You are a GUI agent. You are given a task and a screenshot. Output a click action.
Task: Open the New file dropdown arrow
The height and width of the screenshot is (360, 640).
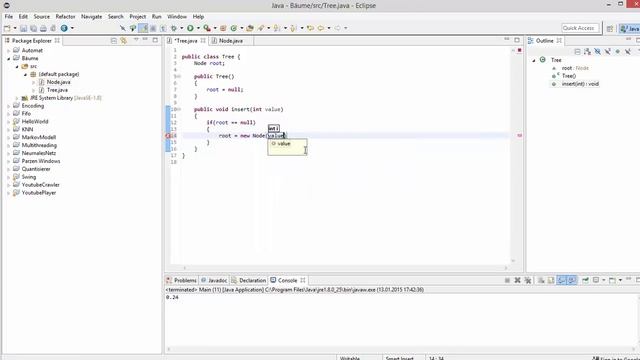click(x=15, y=28)
